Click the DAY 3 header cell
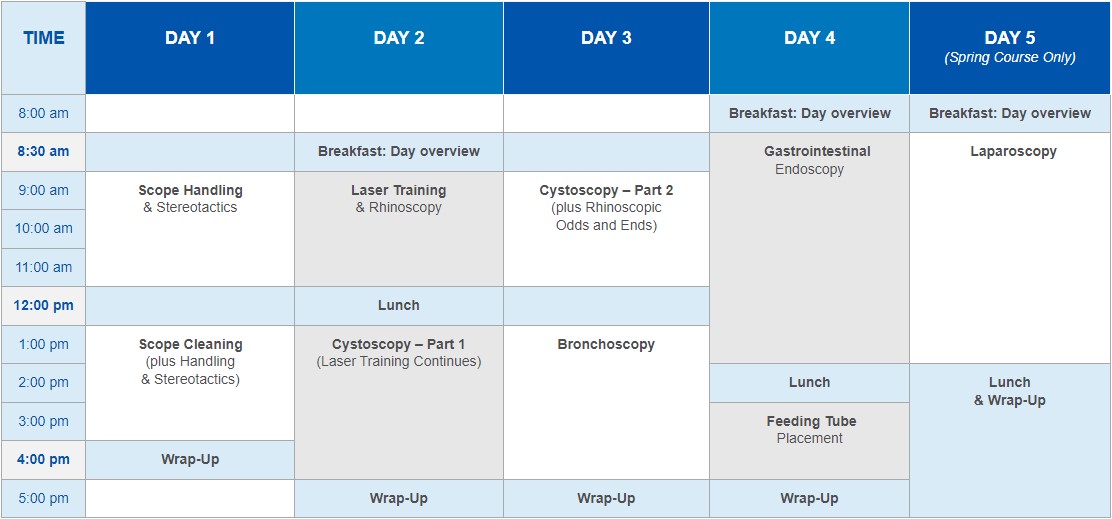1112x519 pixels. [x=606, y=48]
